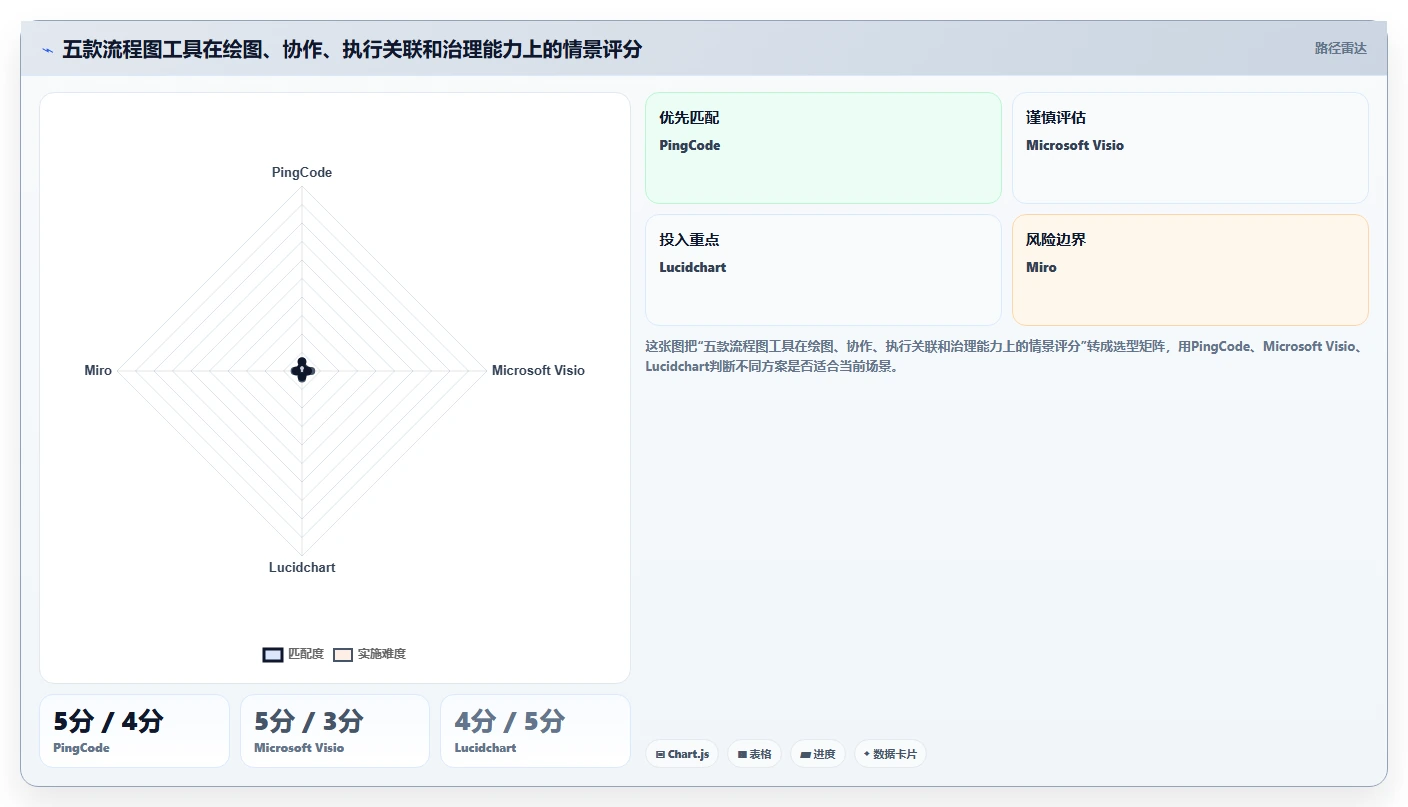Screen dimensions: 1408x807
Task: Click the Microsoft Visio radar axis label
Action: pyautogui.click(x=538, y=370)
